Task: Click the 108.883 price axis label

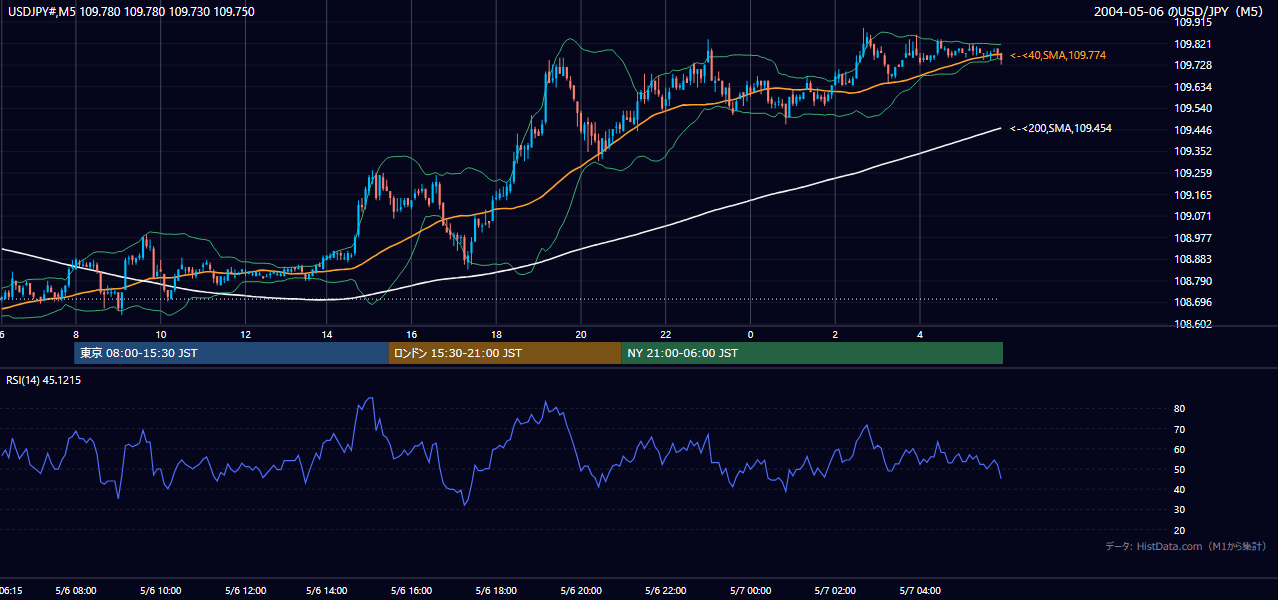Action: 1193,260
